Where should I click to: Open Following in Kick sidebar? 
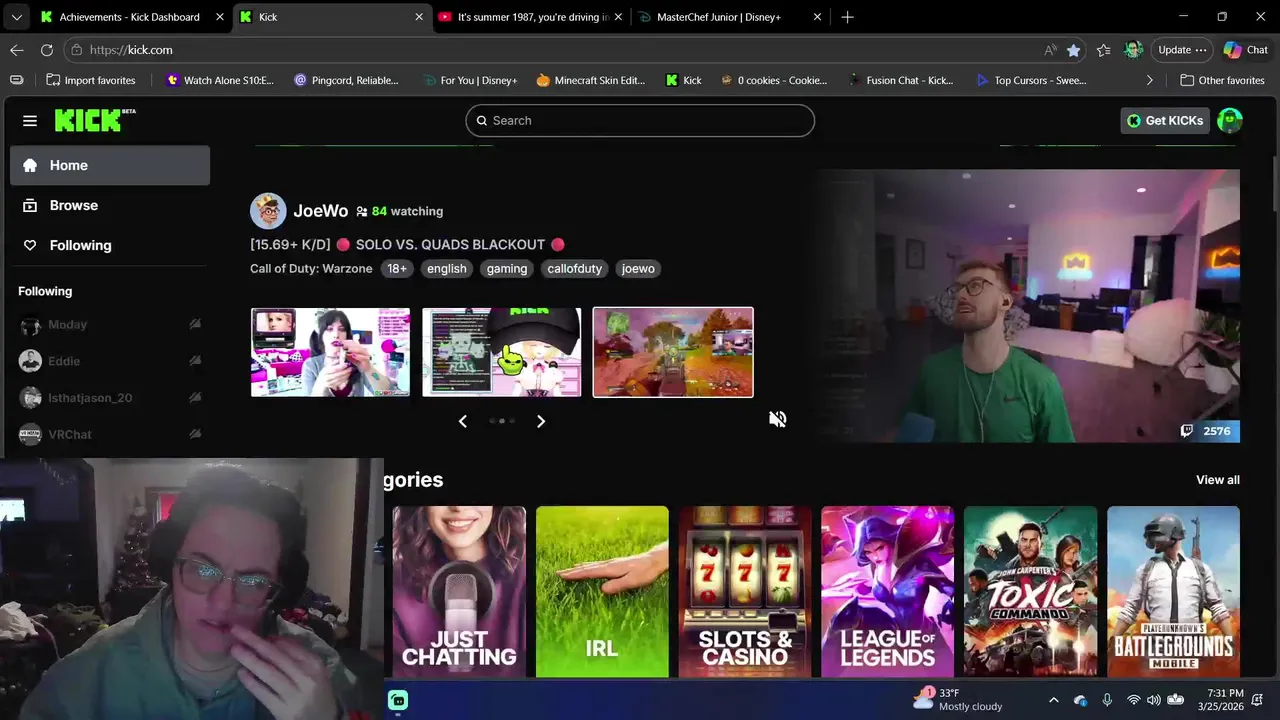(x=110, y=245)
